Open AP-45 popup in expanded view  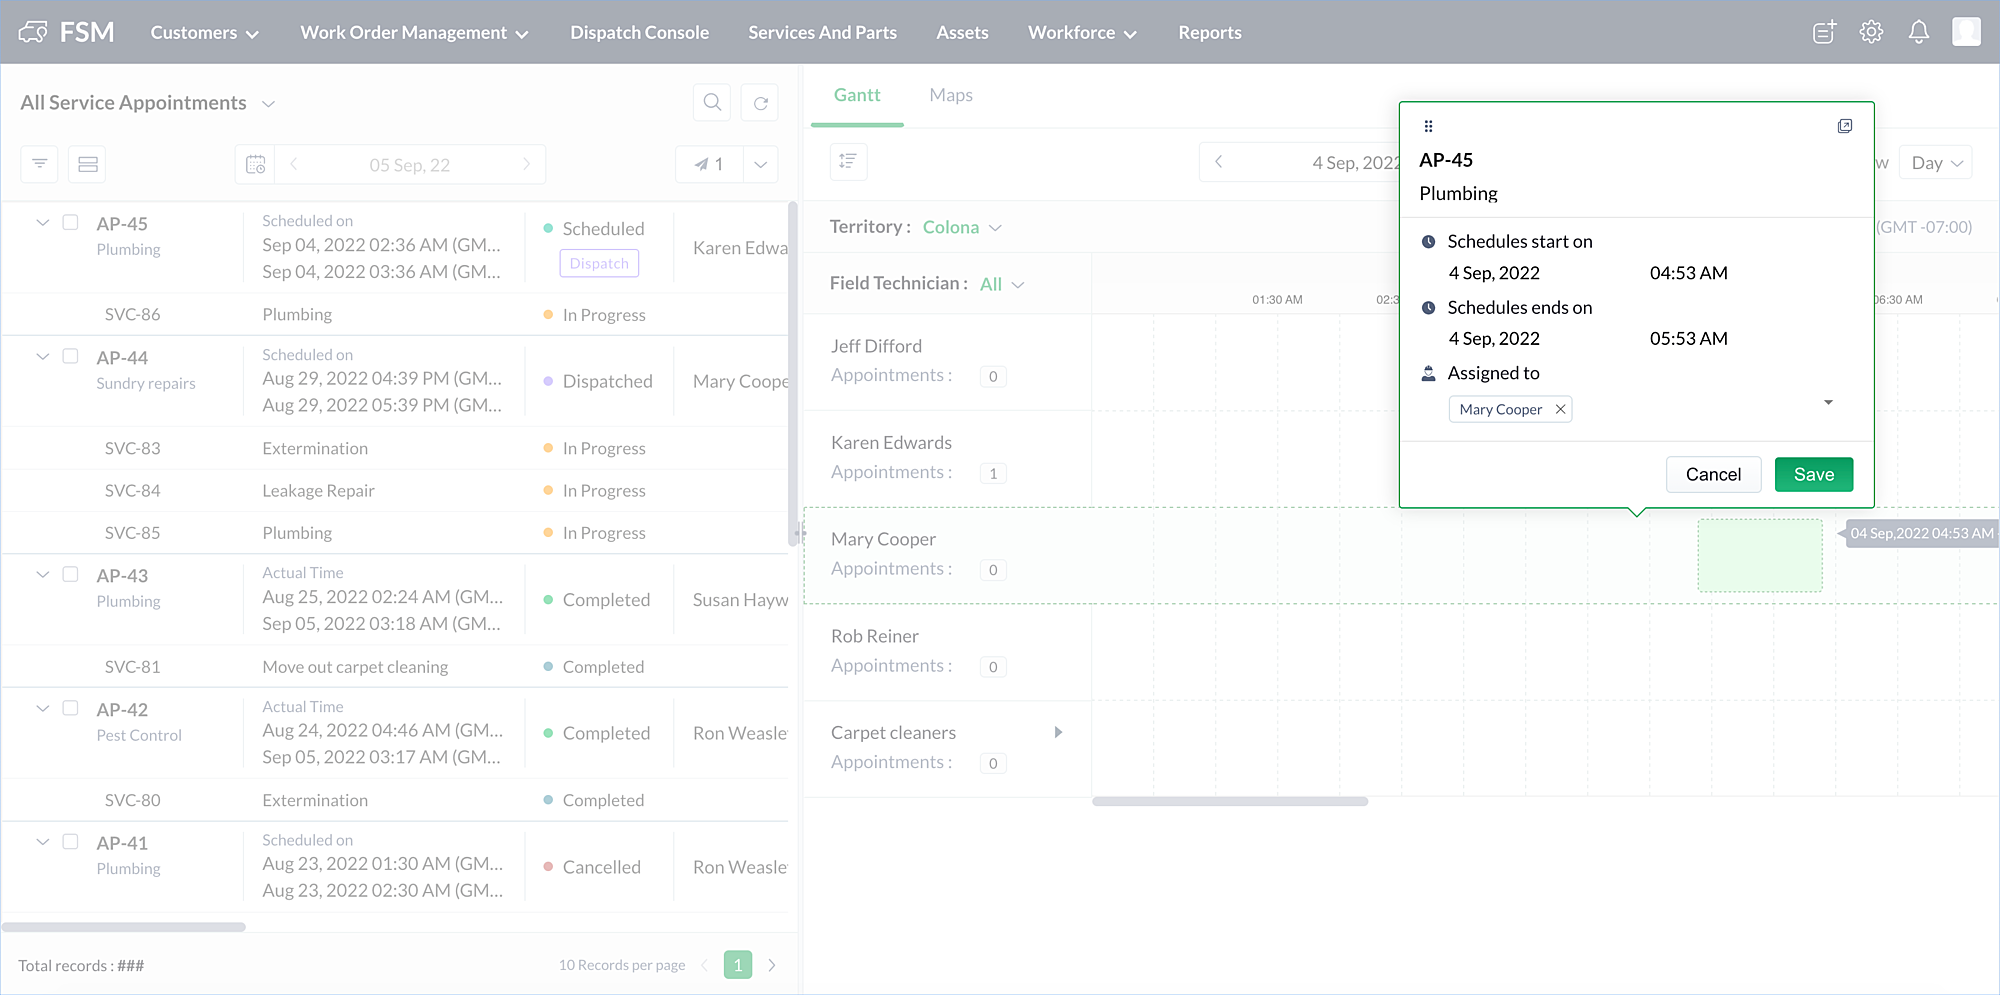(1845, 126)
